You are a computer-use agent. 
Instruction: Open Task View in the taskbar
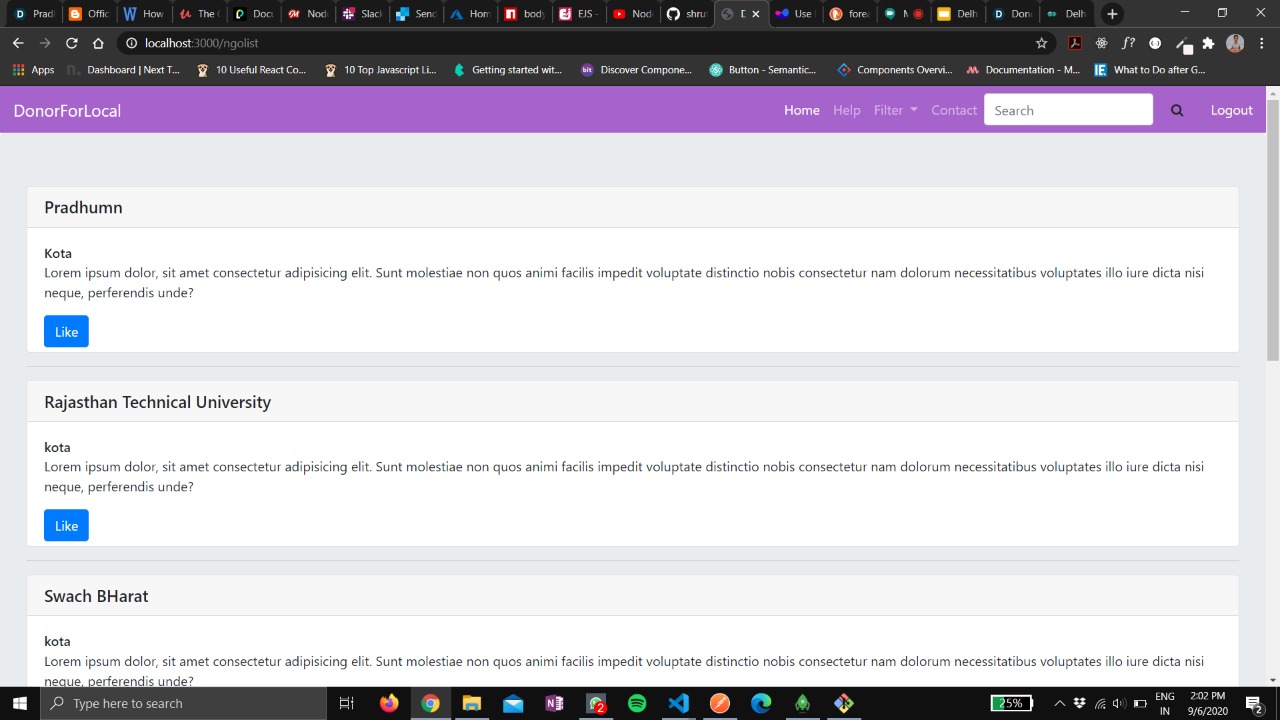346,703
